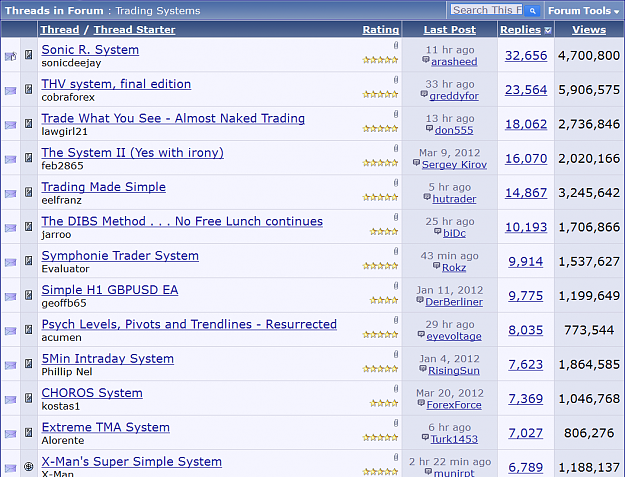Sort threads by Views header
This screenshot has width=625, height=477.
(589, 29)
